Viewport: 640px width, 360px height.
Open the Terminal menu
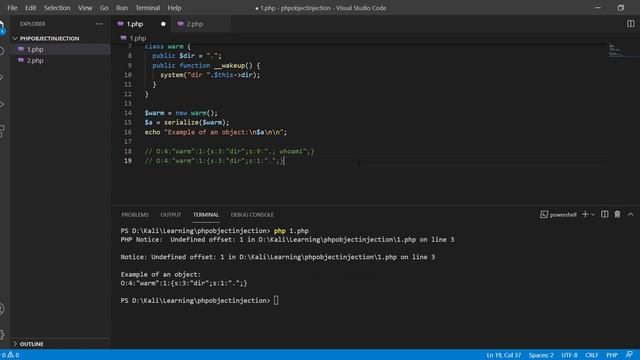tap(148, 8)
